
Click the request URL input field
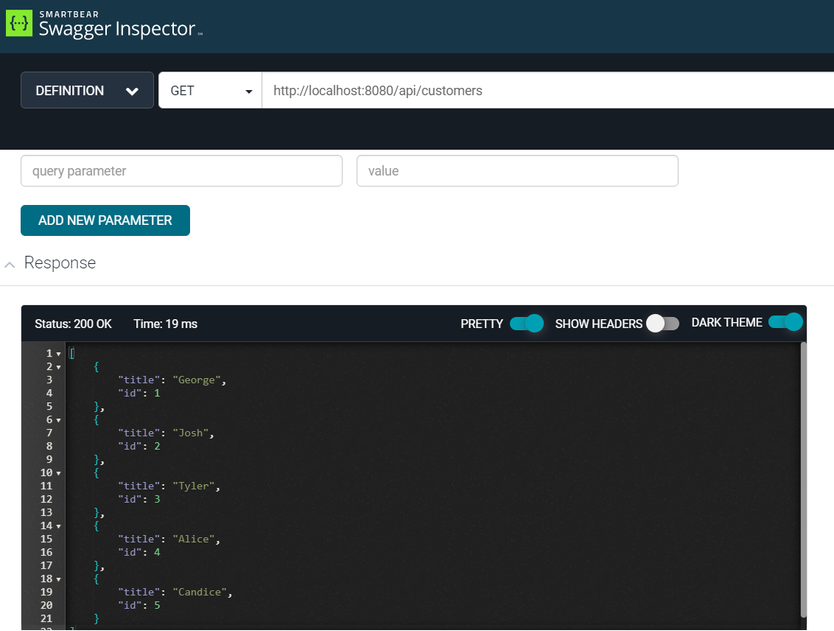545,91
